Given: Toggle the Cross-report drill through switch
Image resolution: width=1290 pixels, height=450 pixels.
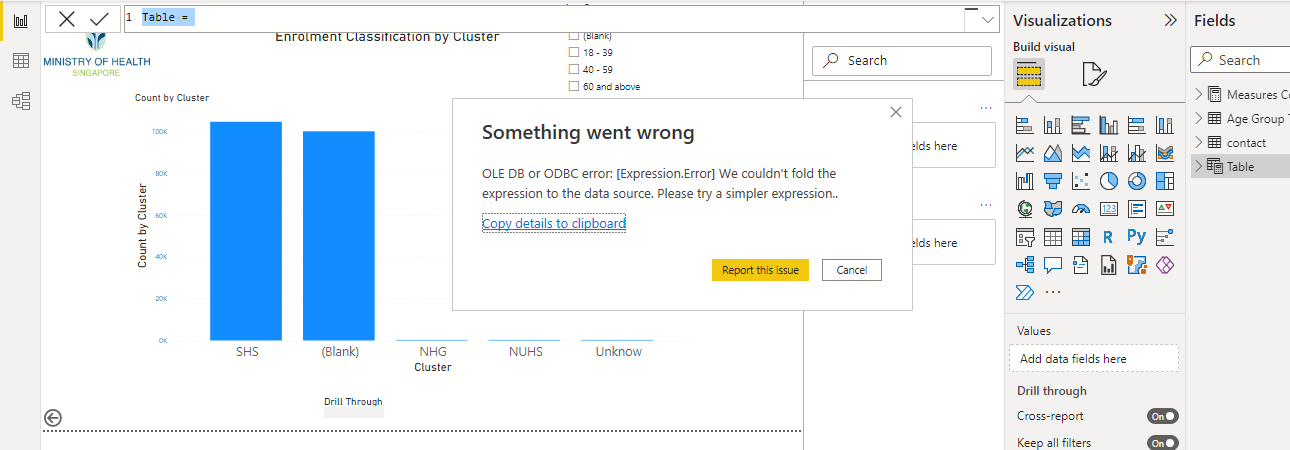Looking at the screenshot, I should [1163, 416].
